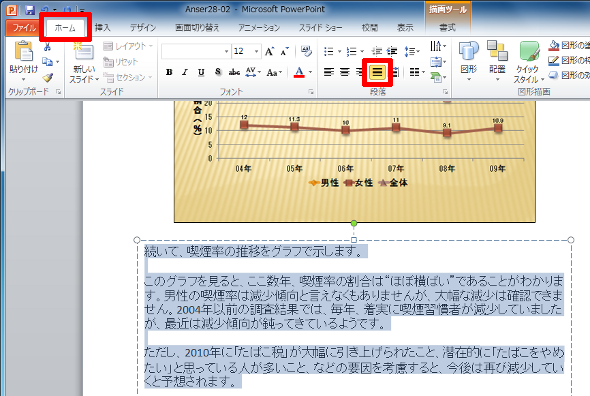Switch to the Animations (アニメーション) tab

tap(259, 27)
